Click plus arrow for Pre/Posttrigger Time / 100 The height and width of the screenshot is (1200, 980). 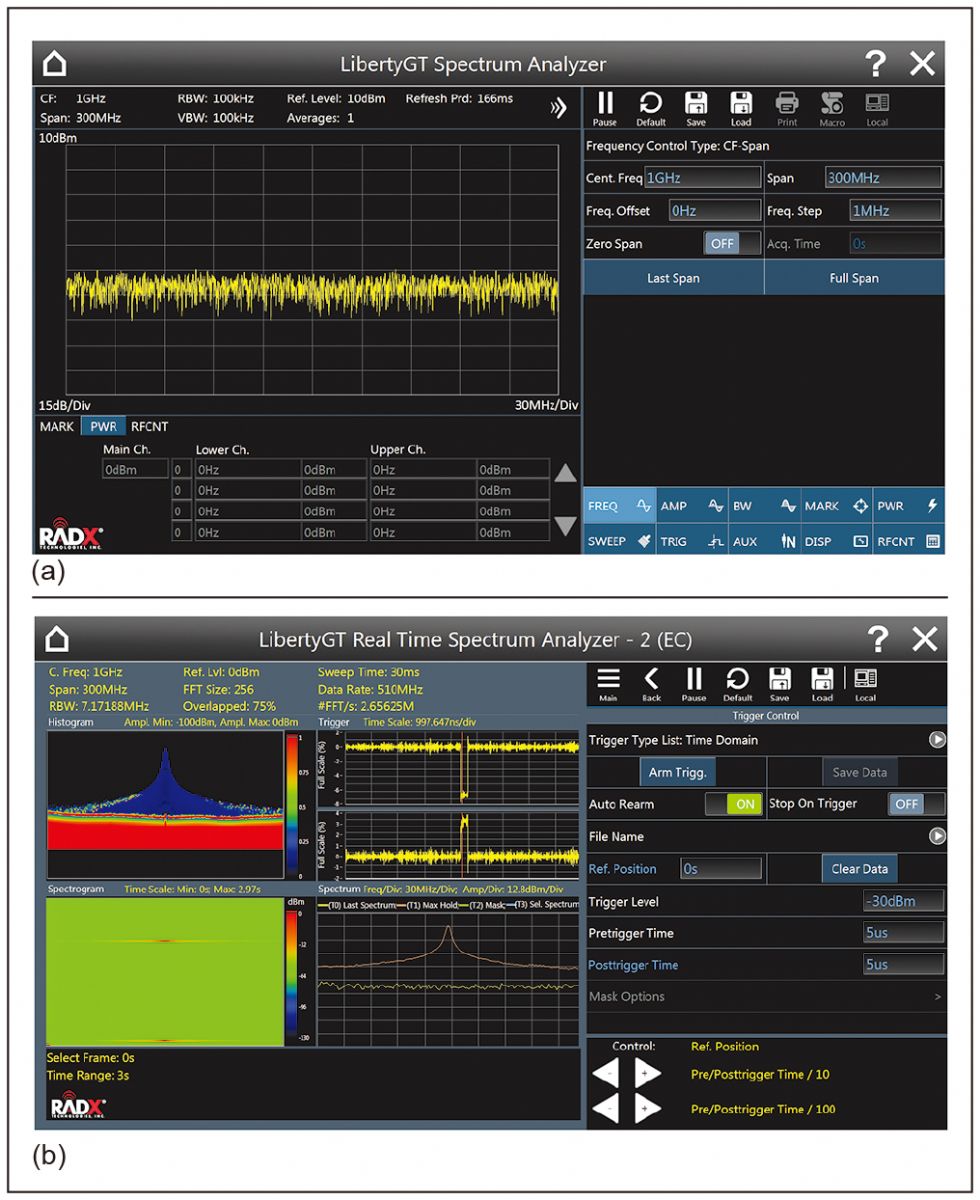click(x=646, y=1109)
